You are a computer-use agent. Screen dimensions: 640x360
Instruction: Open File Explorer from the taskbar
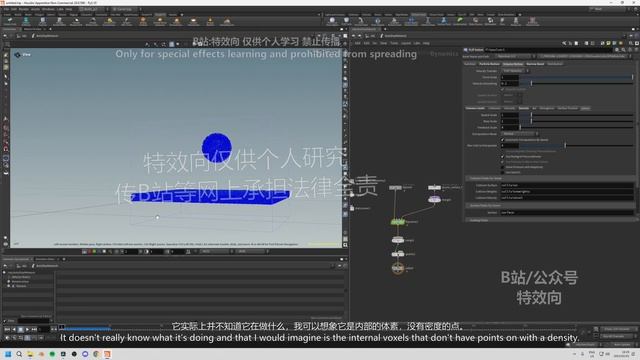click(x=30, y=354)
